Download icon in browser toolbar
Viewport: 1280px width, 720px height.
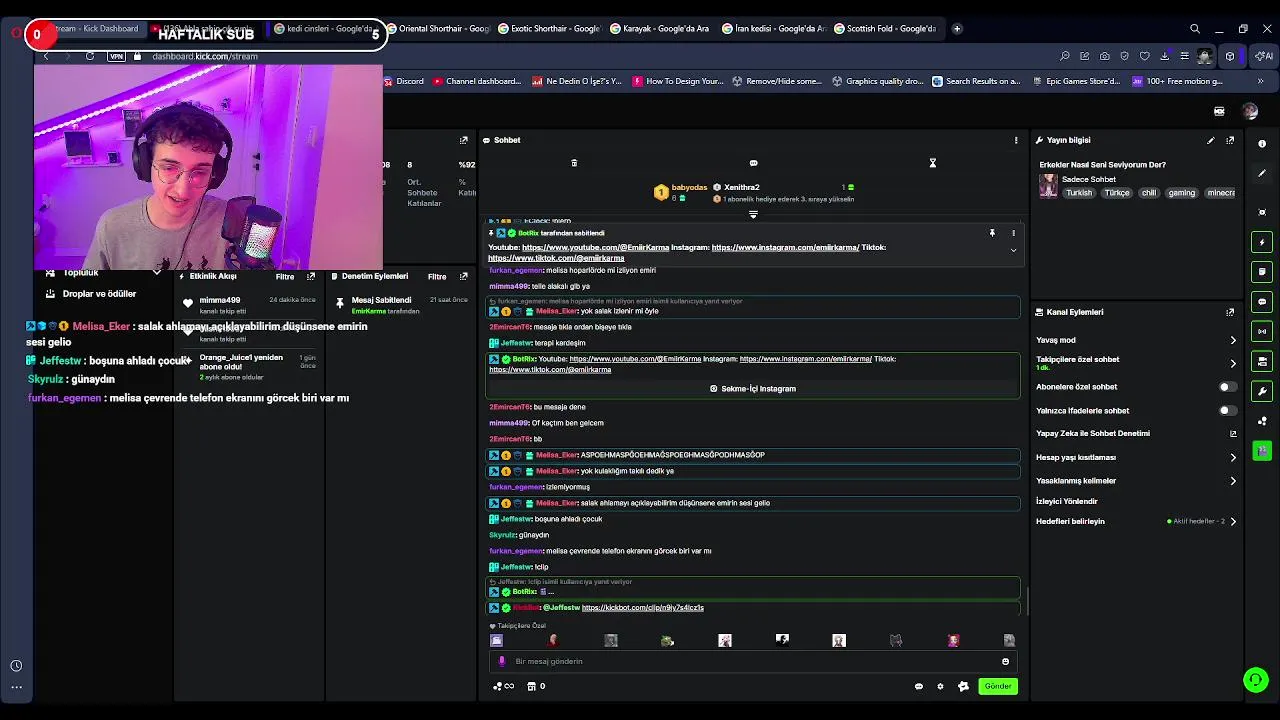coord(1164,56)
